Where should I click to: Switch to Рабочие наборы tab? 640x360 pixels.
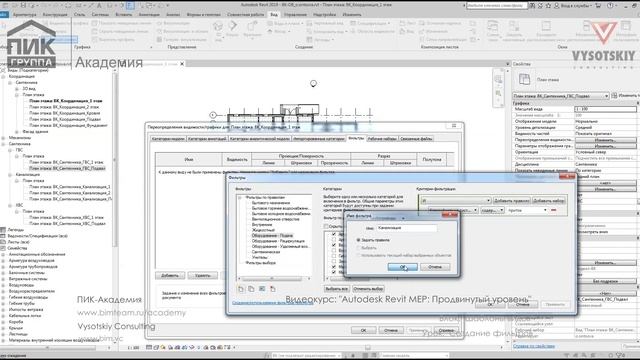tap(382, 139)
